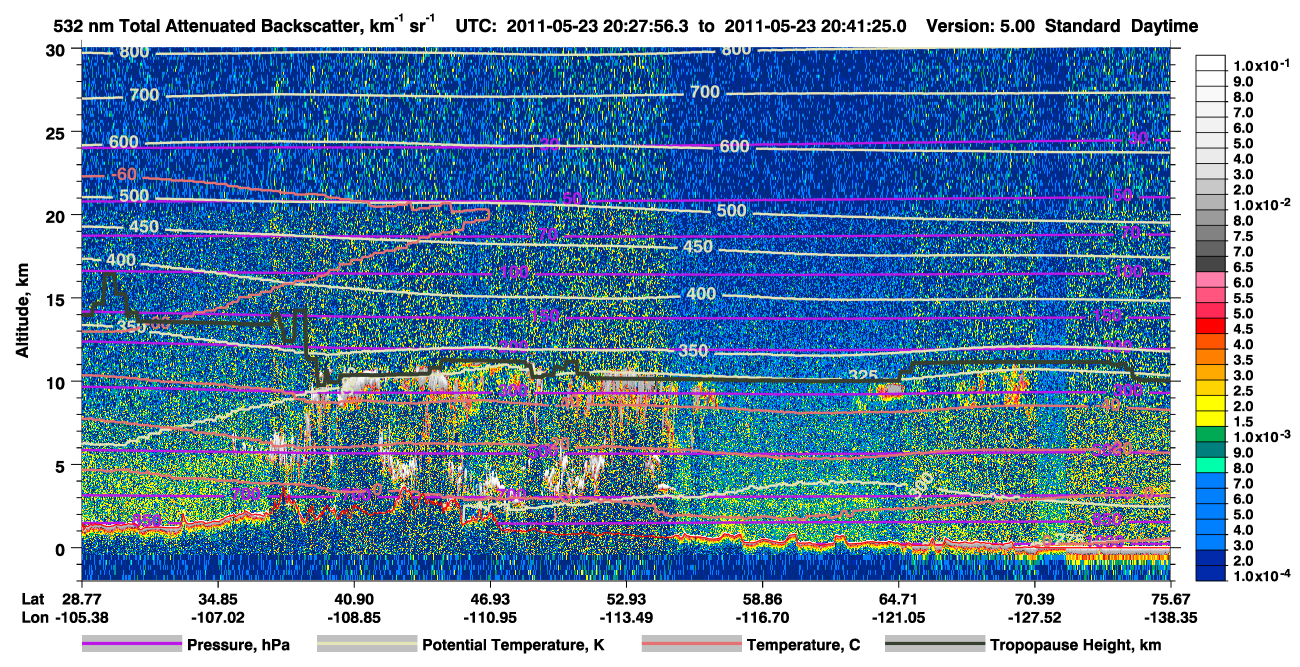Click the colorbar label 1.0x10-1
Viewport: 1300px width, 667px height.
[x=1264, y=65]
